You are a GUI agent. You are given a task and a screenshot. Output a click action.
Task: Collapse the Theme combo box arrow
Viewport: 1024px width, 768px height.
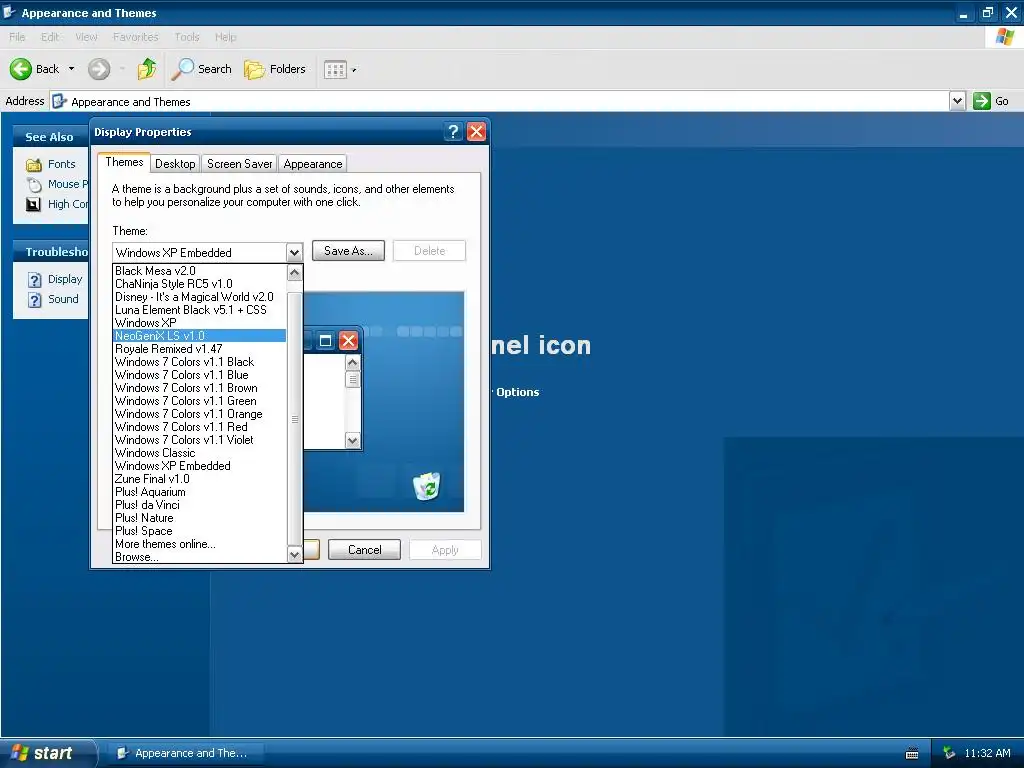[x=294, y=252]
